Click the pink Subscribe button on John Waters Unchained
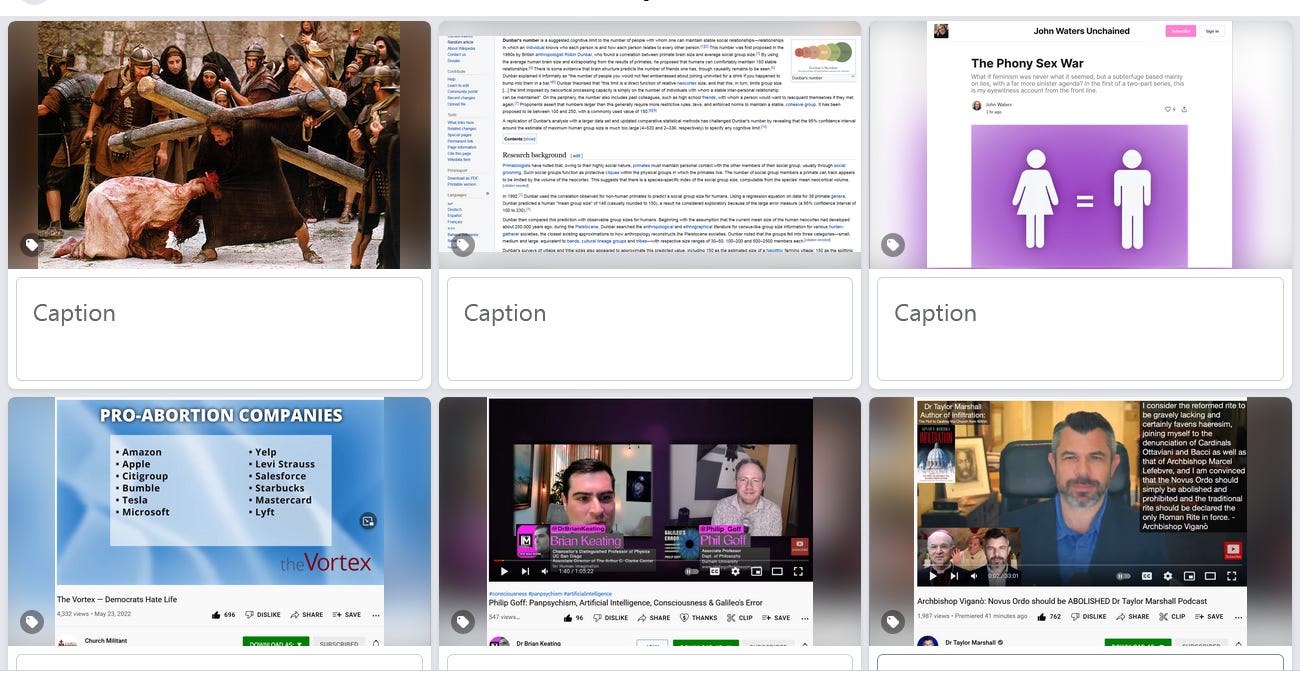This screenshot has height=683, width=1300. (x=1180, y=31)
